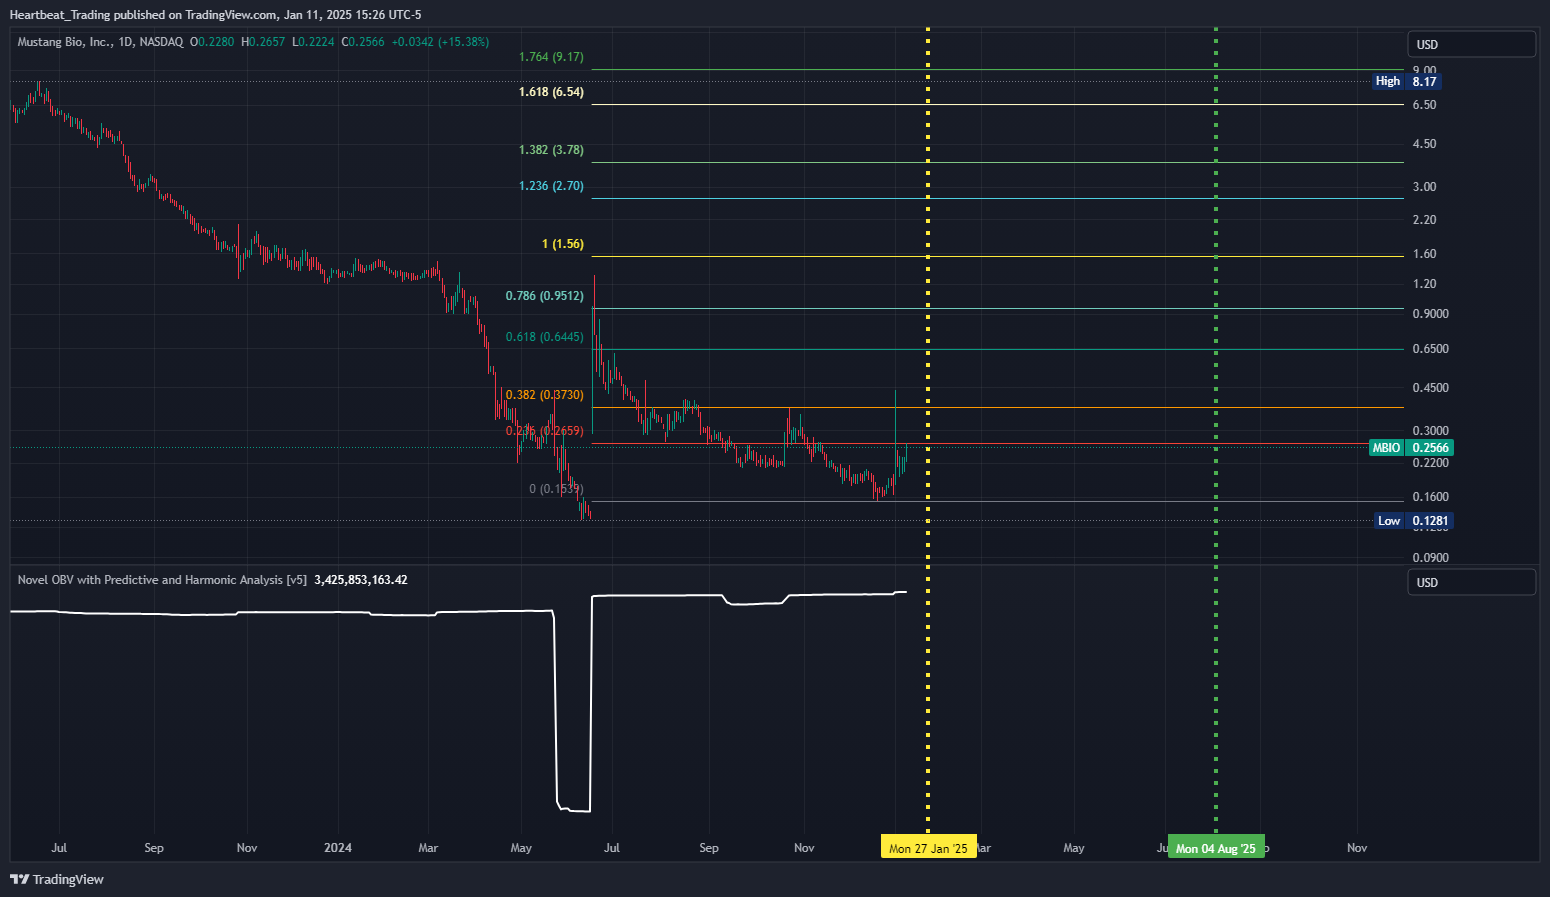Open USD currency selector on OBV indicator pane
The height and width of the screenshot is (897, 1550).
1471,582
